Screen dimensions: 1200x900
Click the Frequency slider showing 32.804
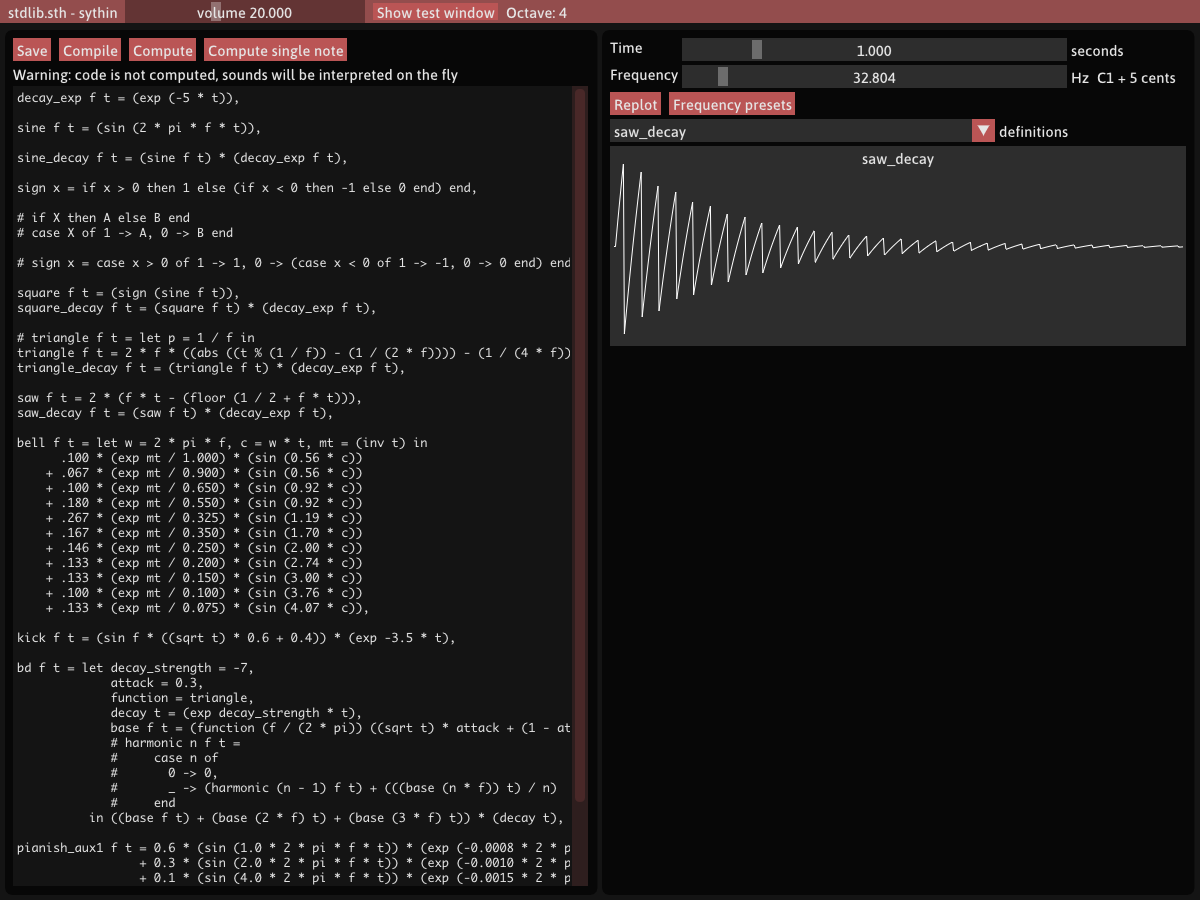pyautogui.click(x=873, y=77)
